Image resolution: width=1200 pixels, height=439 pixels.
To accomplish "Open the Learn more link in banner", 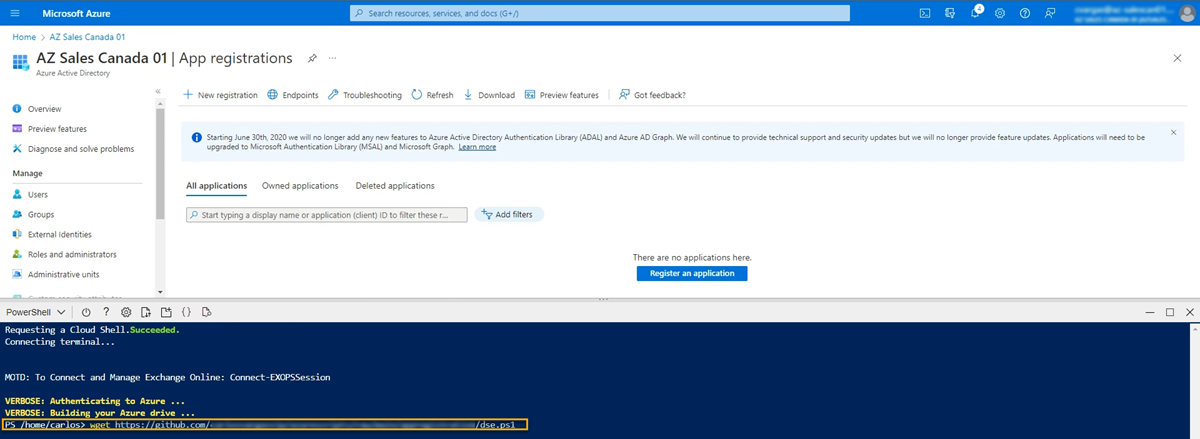I will pos(477,147).
